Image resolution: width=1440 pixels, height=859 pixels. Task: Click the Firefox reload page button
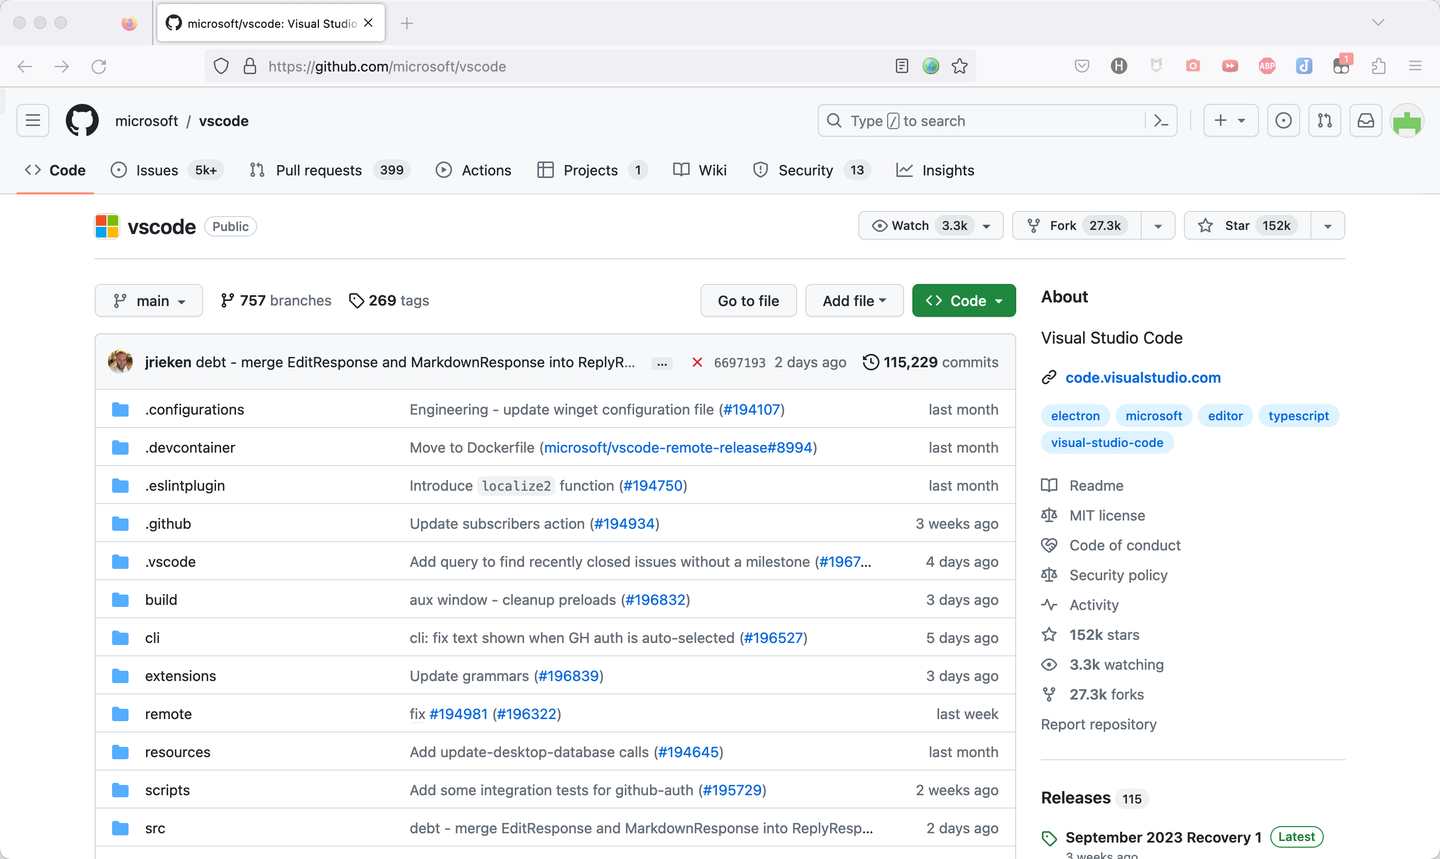click(x=99, y=66)
